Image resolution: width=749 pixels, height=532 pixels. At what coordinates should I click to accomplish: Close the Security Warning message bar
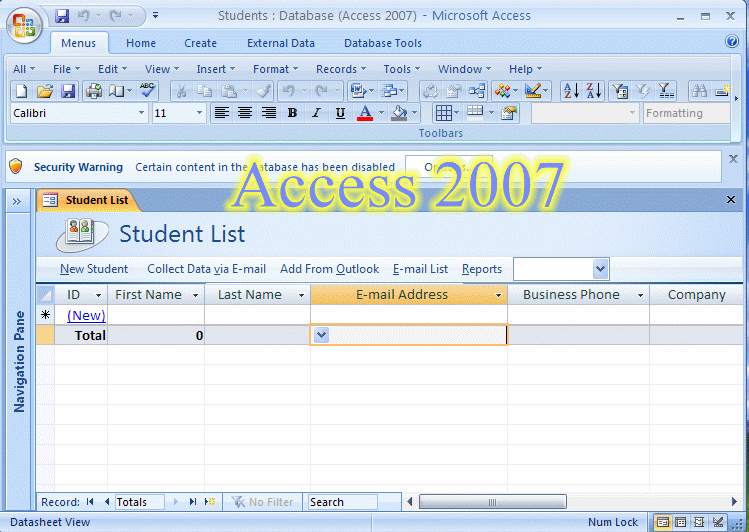pyautogui.click(x=733, y=159)
